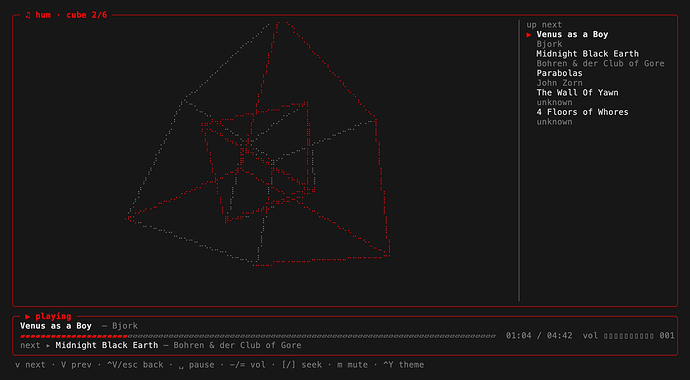Screen dimensions: 690x380
Task: Click the small arrow after 'next' in the player
Action: coord(48,345)
